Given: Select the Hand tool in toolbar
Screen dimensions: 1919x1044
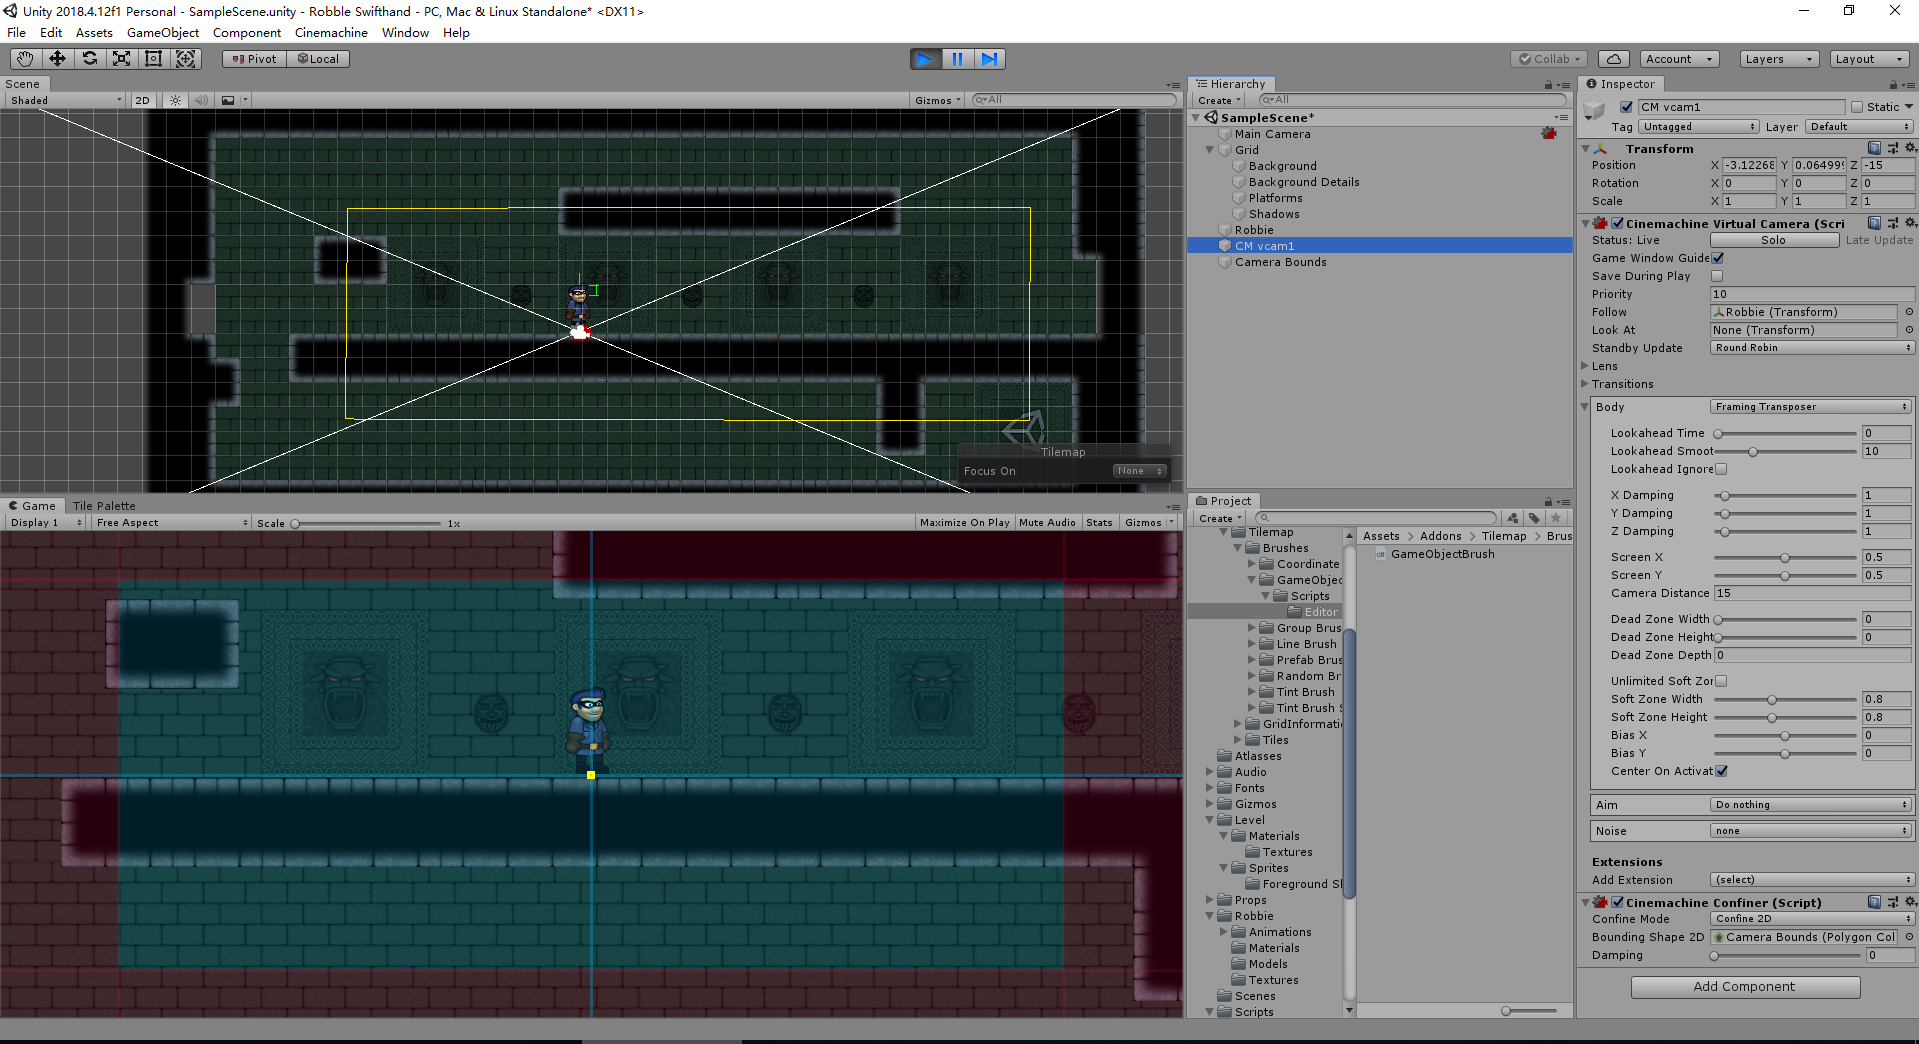Looking at the screenshot, I should [25, 59].
